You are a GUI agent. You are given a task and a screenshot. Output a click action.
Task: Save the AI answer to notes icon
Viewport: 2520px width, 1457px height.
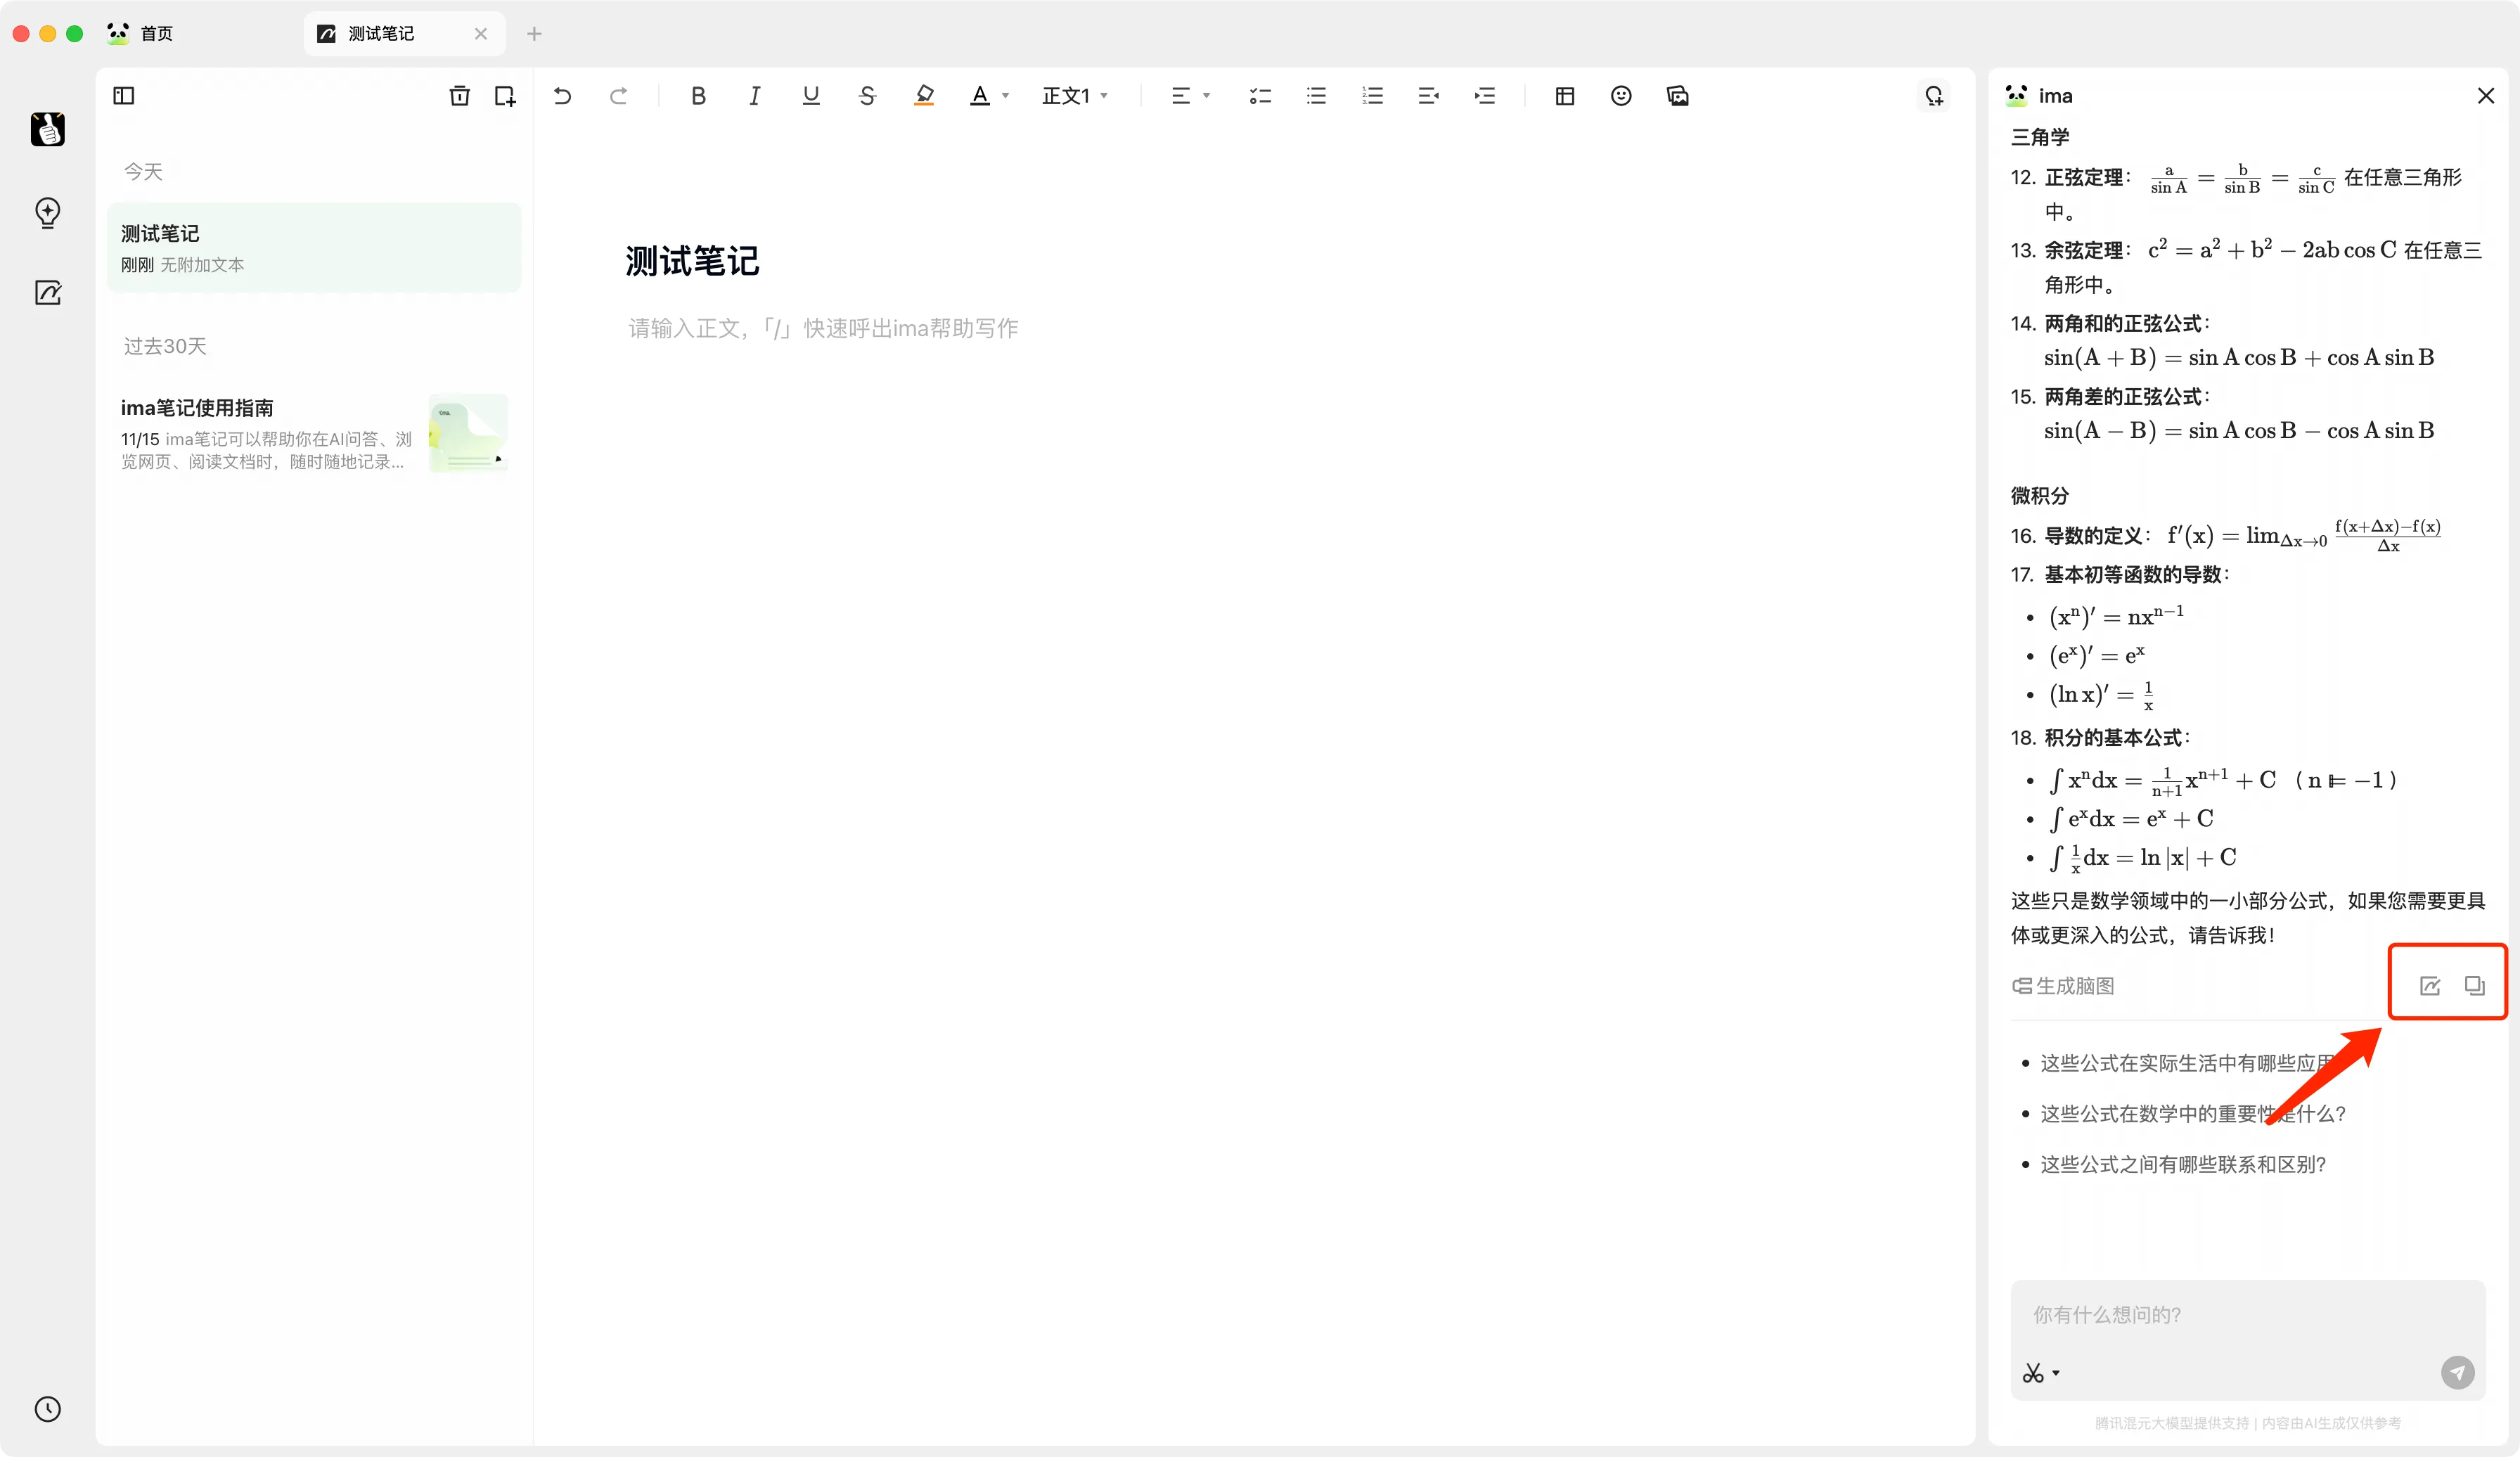pos(2430,986)
